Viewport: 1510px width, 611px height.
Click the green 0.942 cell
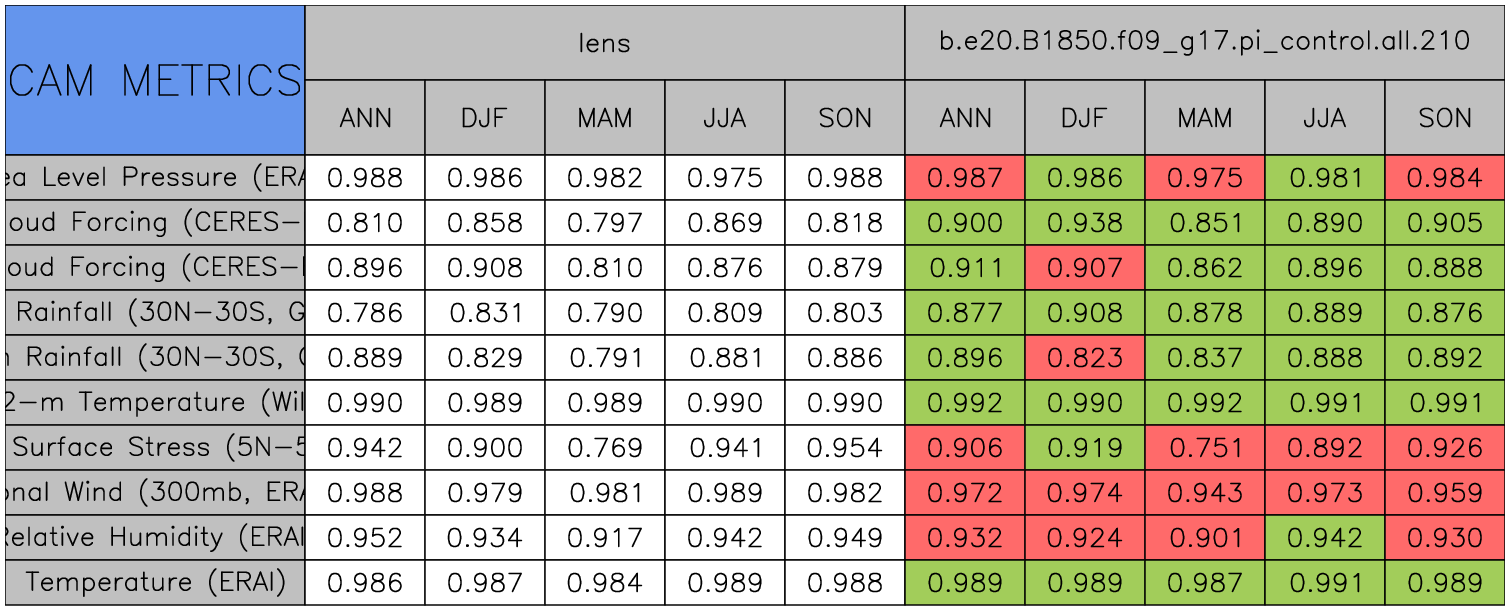1324,537
